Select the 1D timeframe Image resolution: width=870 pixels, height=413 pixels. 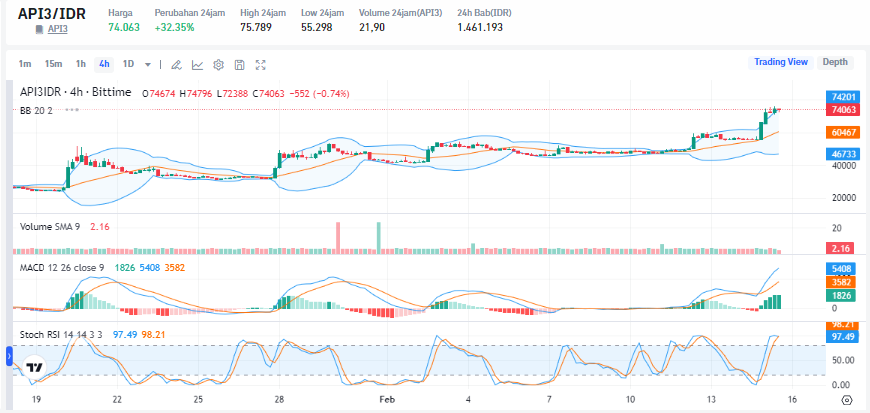[x=128, y=64]
